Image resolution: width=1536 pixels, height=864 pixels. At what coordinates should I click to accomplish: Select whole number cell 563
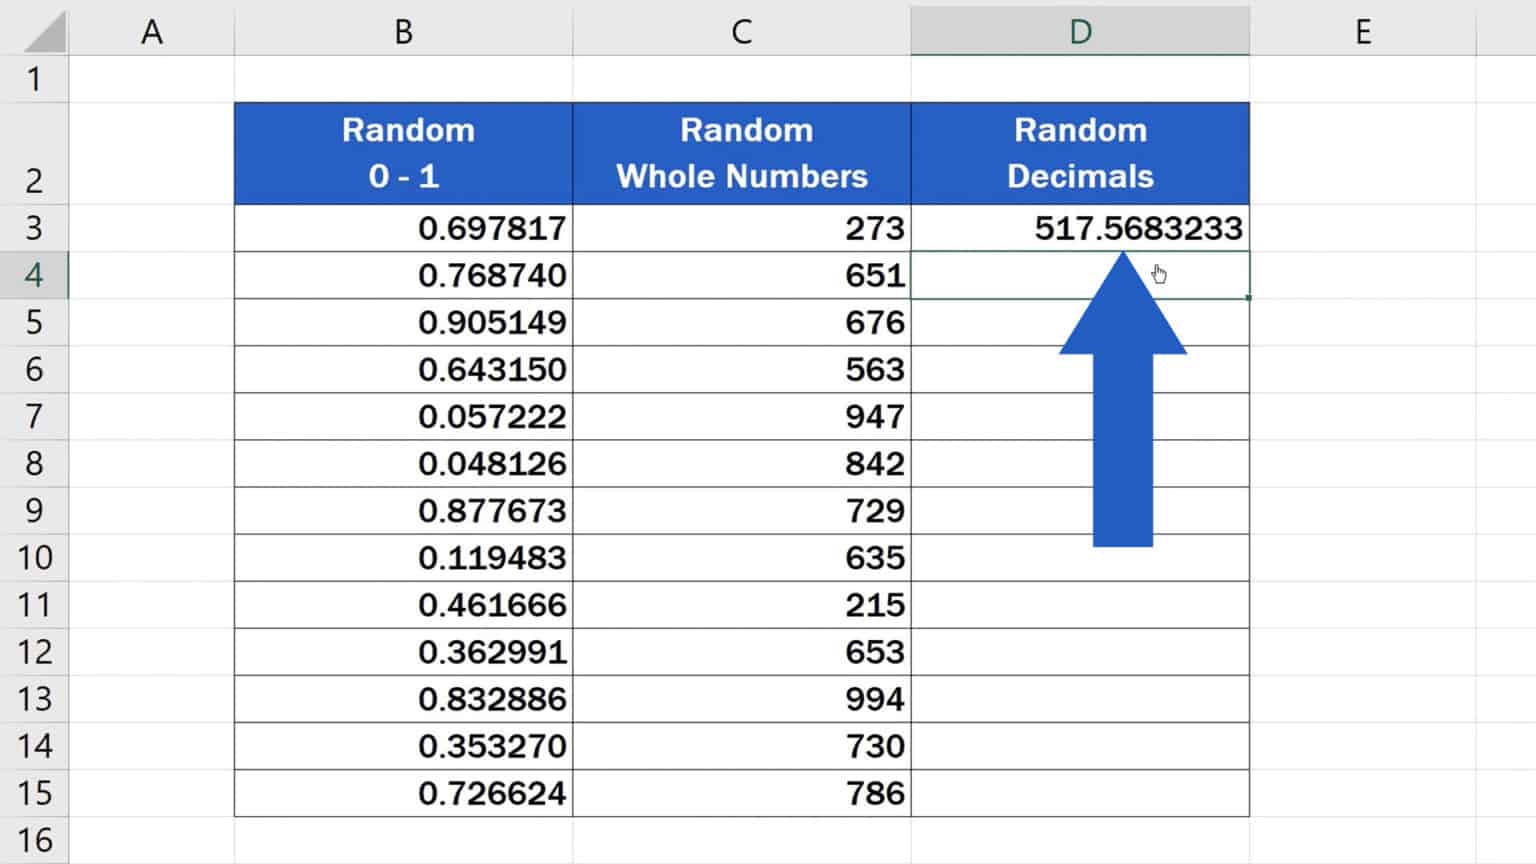741,369
